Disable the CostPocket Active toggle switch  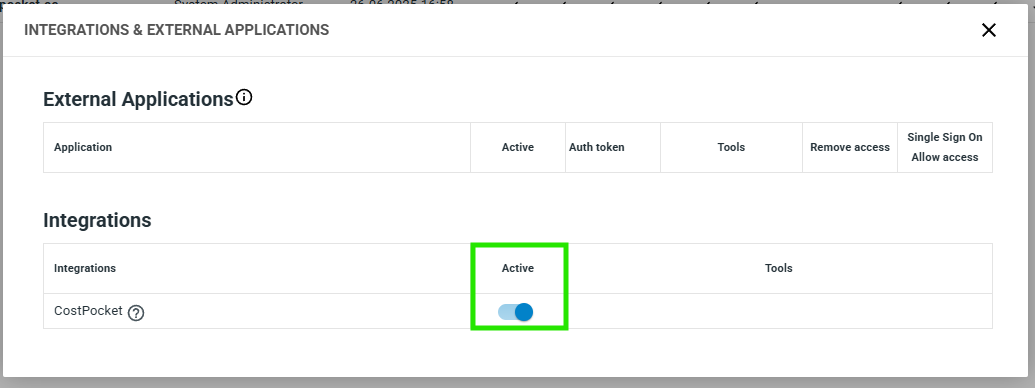pos(516,312)
